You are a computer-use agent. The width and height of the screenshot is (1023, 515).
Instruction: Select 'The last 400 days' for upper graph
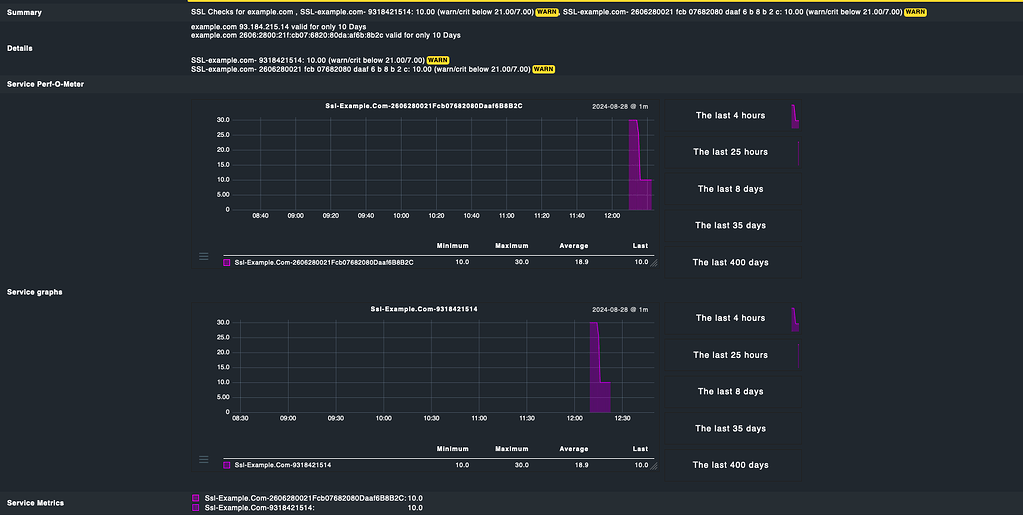coord(730,263)
